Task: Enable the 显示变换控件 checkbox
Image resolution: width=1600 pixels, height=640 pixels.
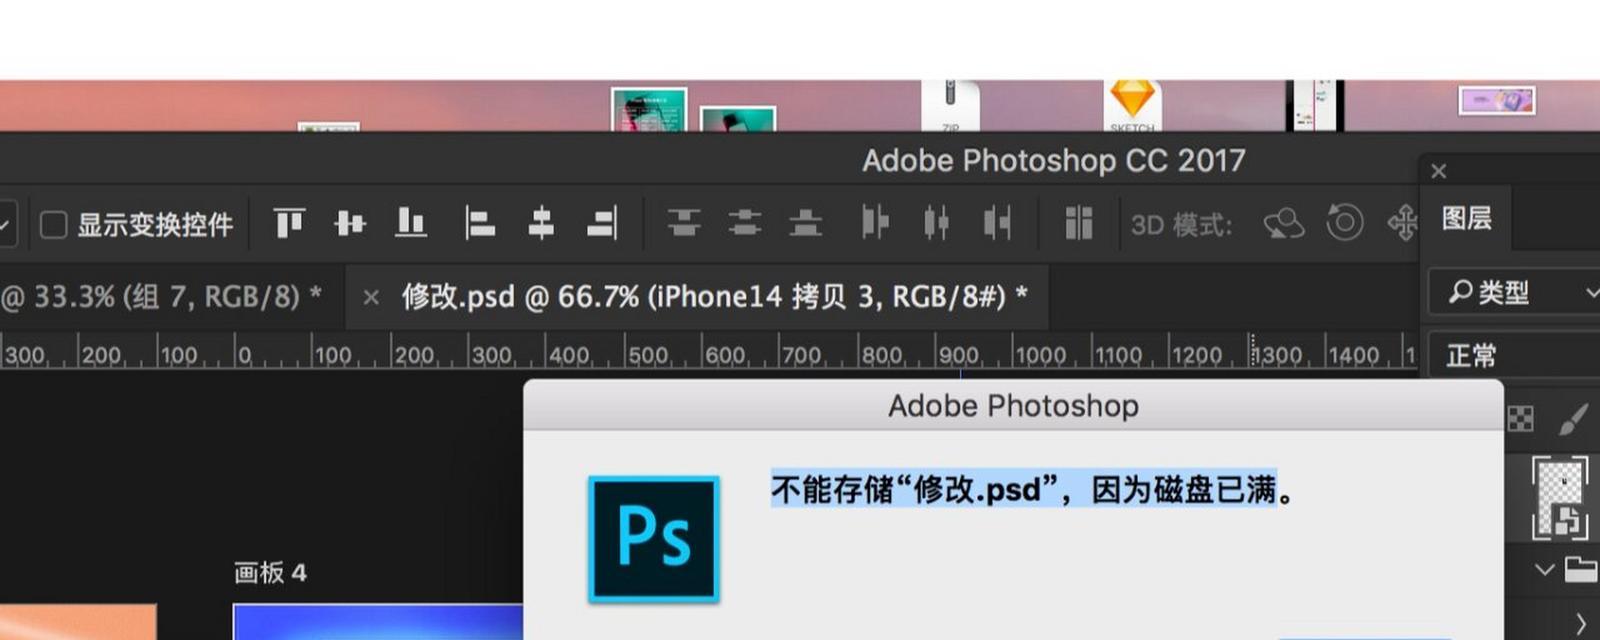Action: point(53,224)
